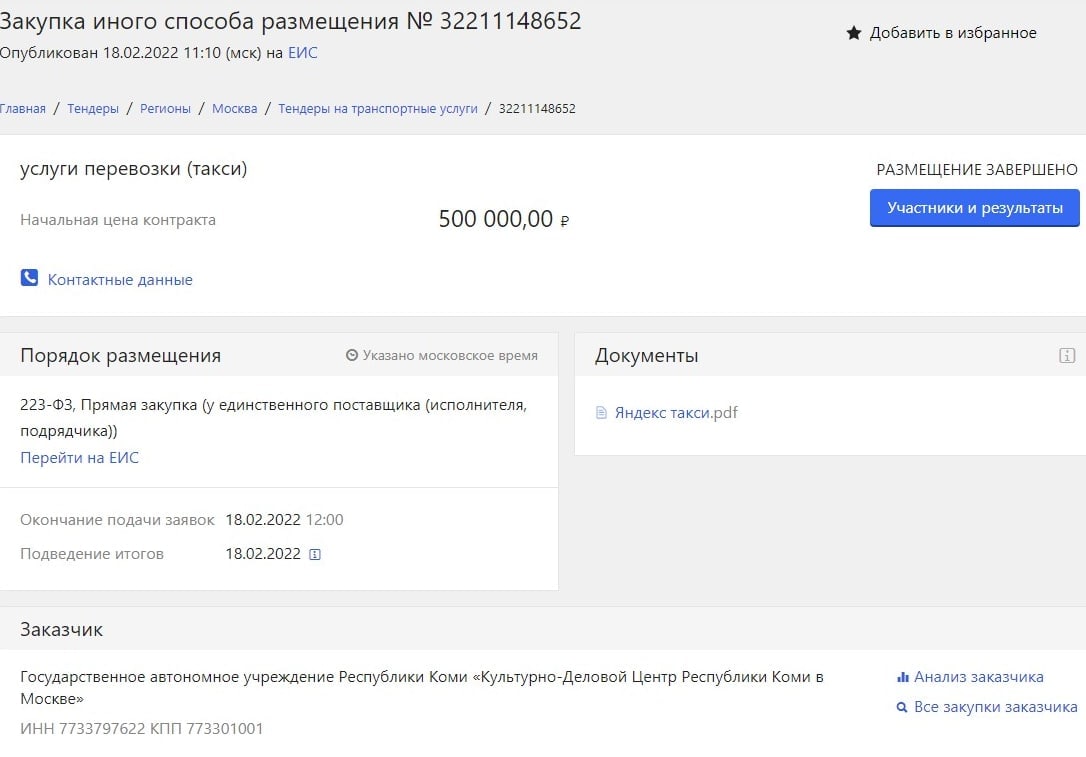The width and height of the screenshot is (1086, 757).
Task: Click the info icon beside results date
Action: click(315, 554)
